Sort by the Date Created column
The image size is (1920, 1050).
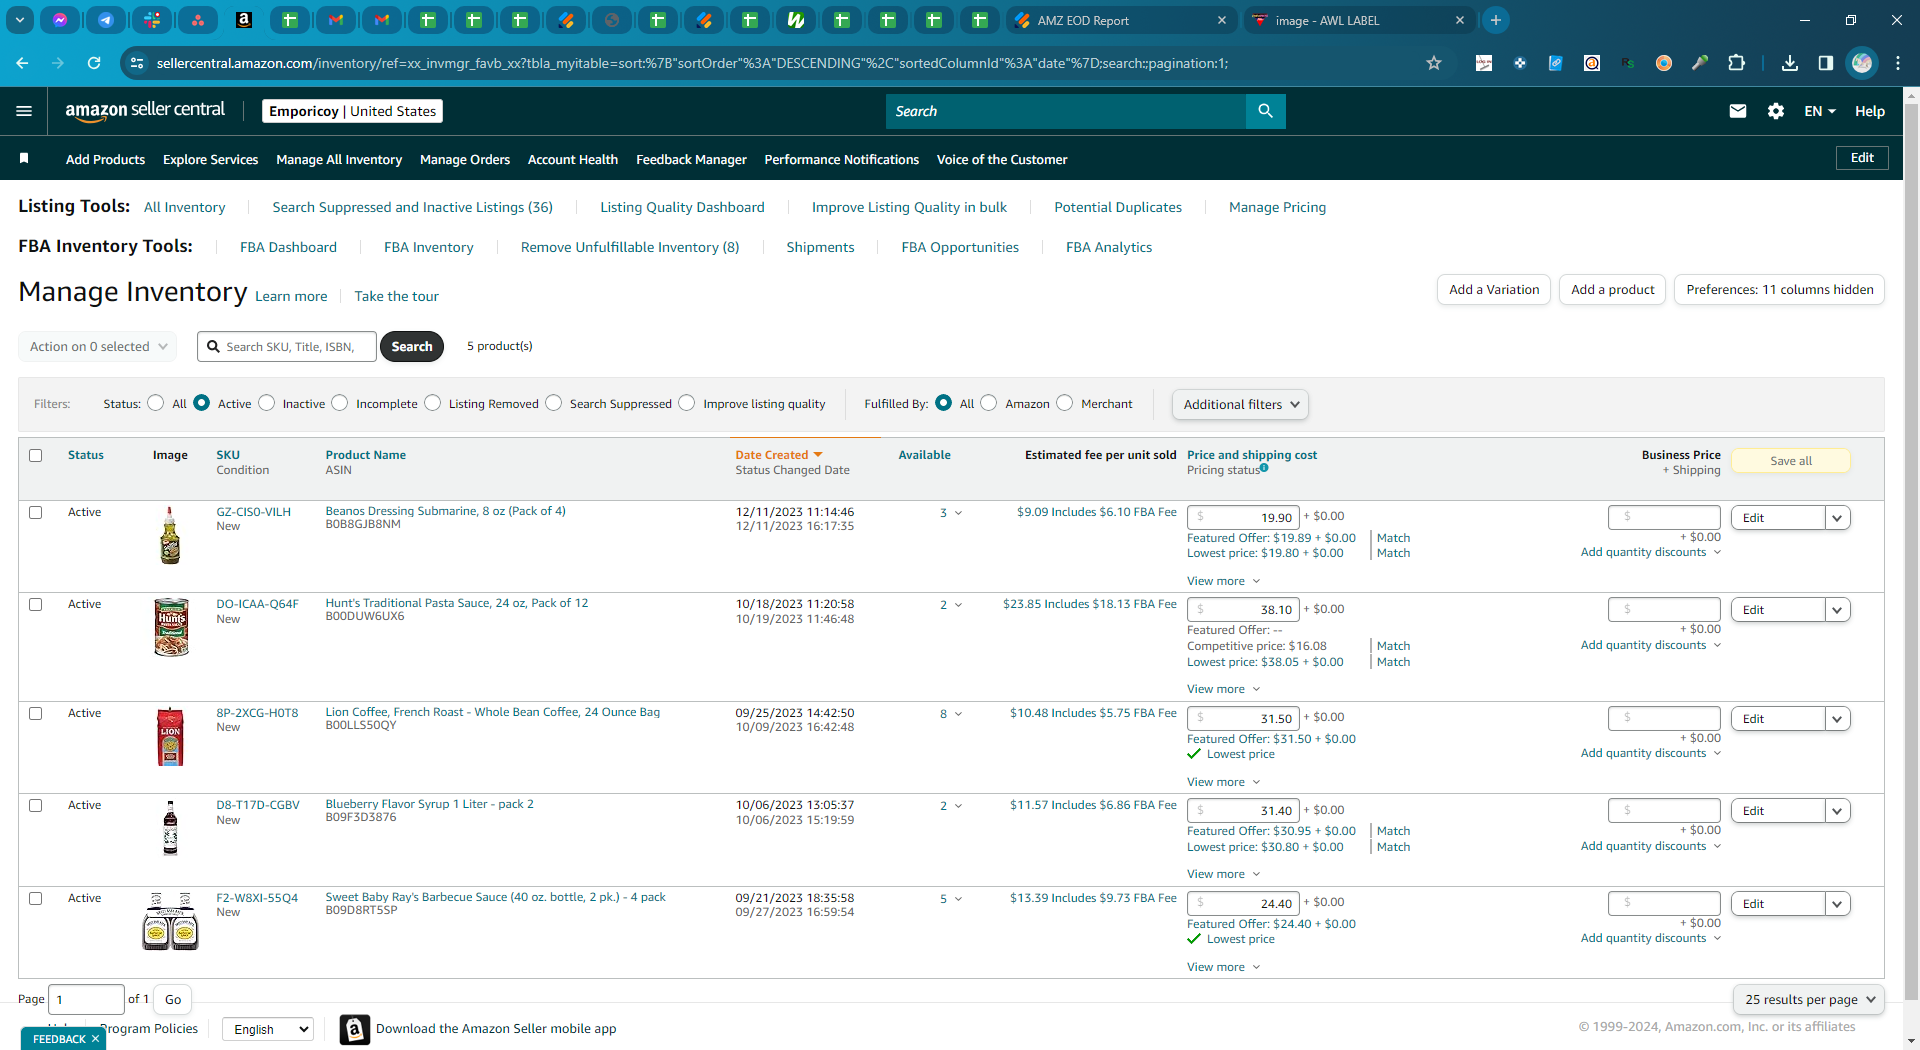coord(778,455)
